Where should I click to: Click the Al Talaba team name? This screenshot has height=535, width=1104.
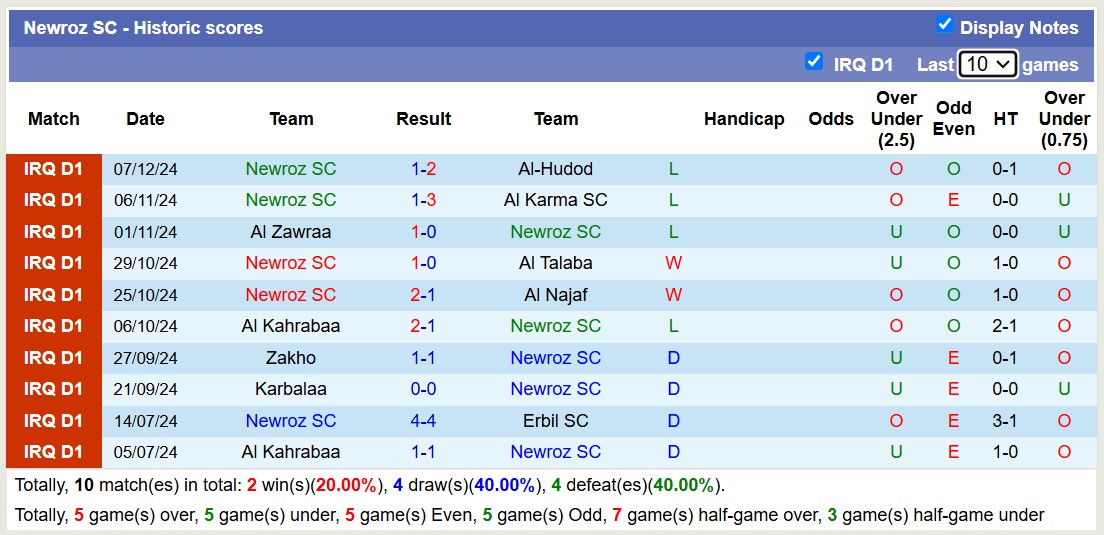555,263
